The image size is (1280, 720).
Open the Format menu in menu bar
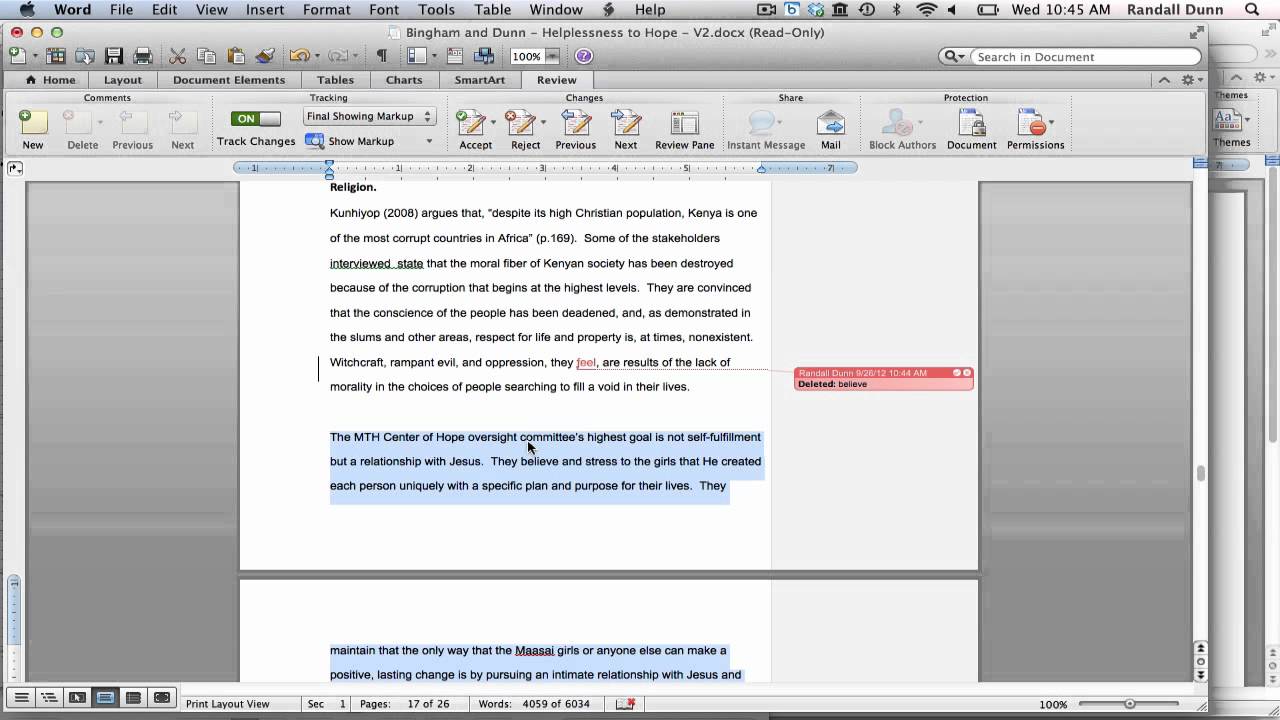click(326, 10)
